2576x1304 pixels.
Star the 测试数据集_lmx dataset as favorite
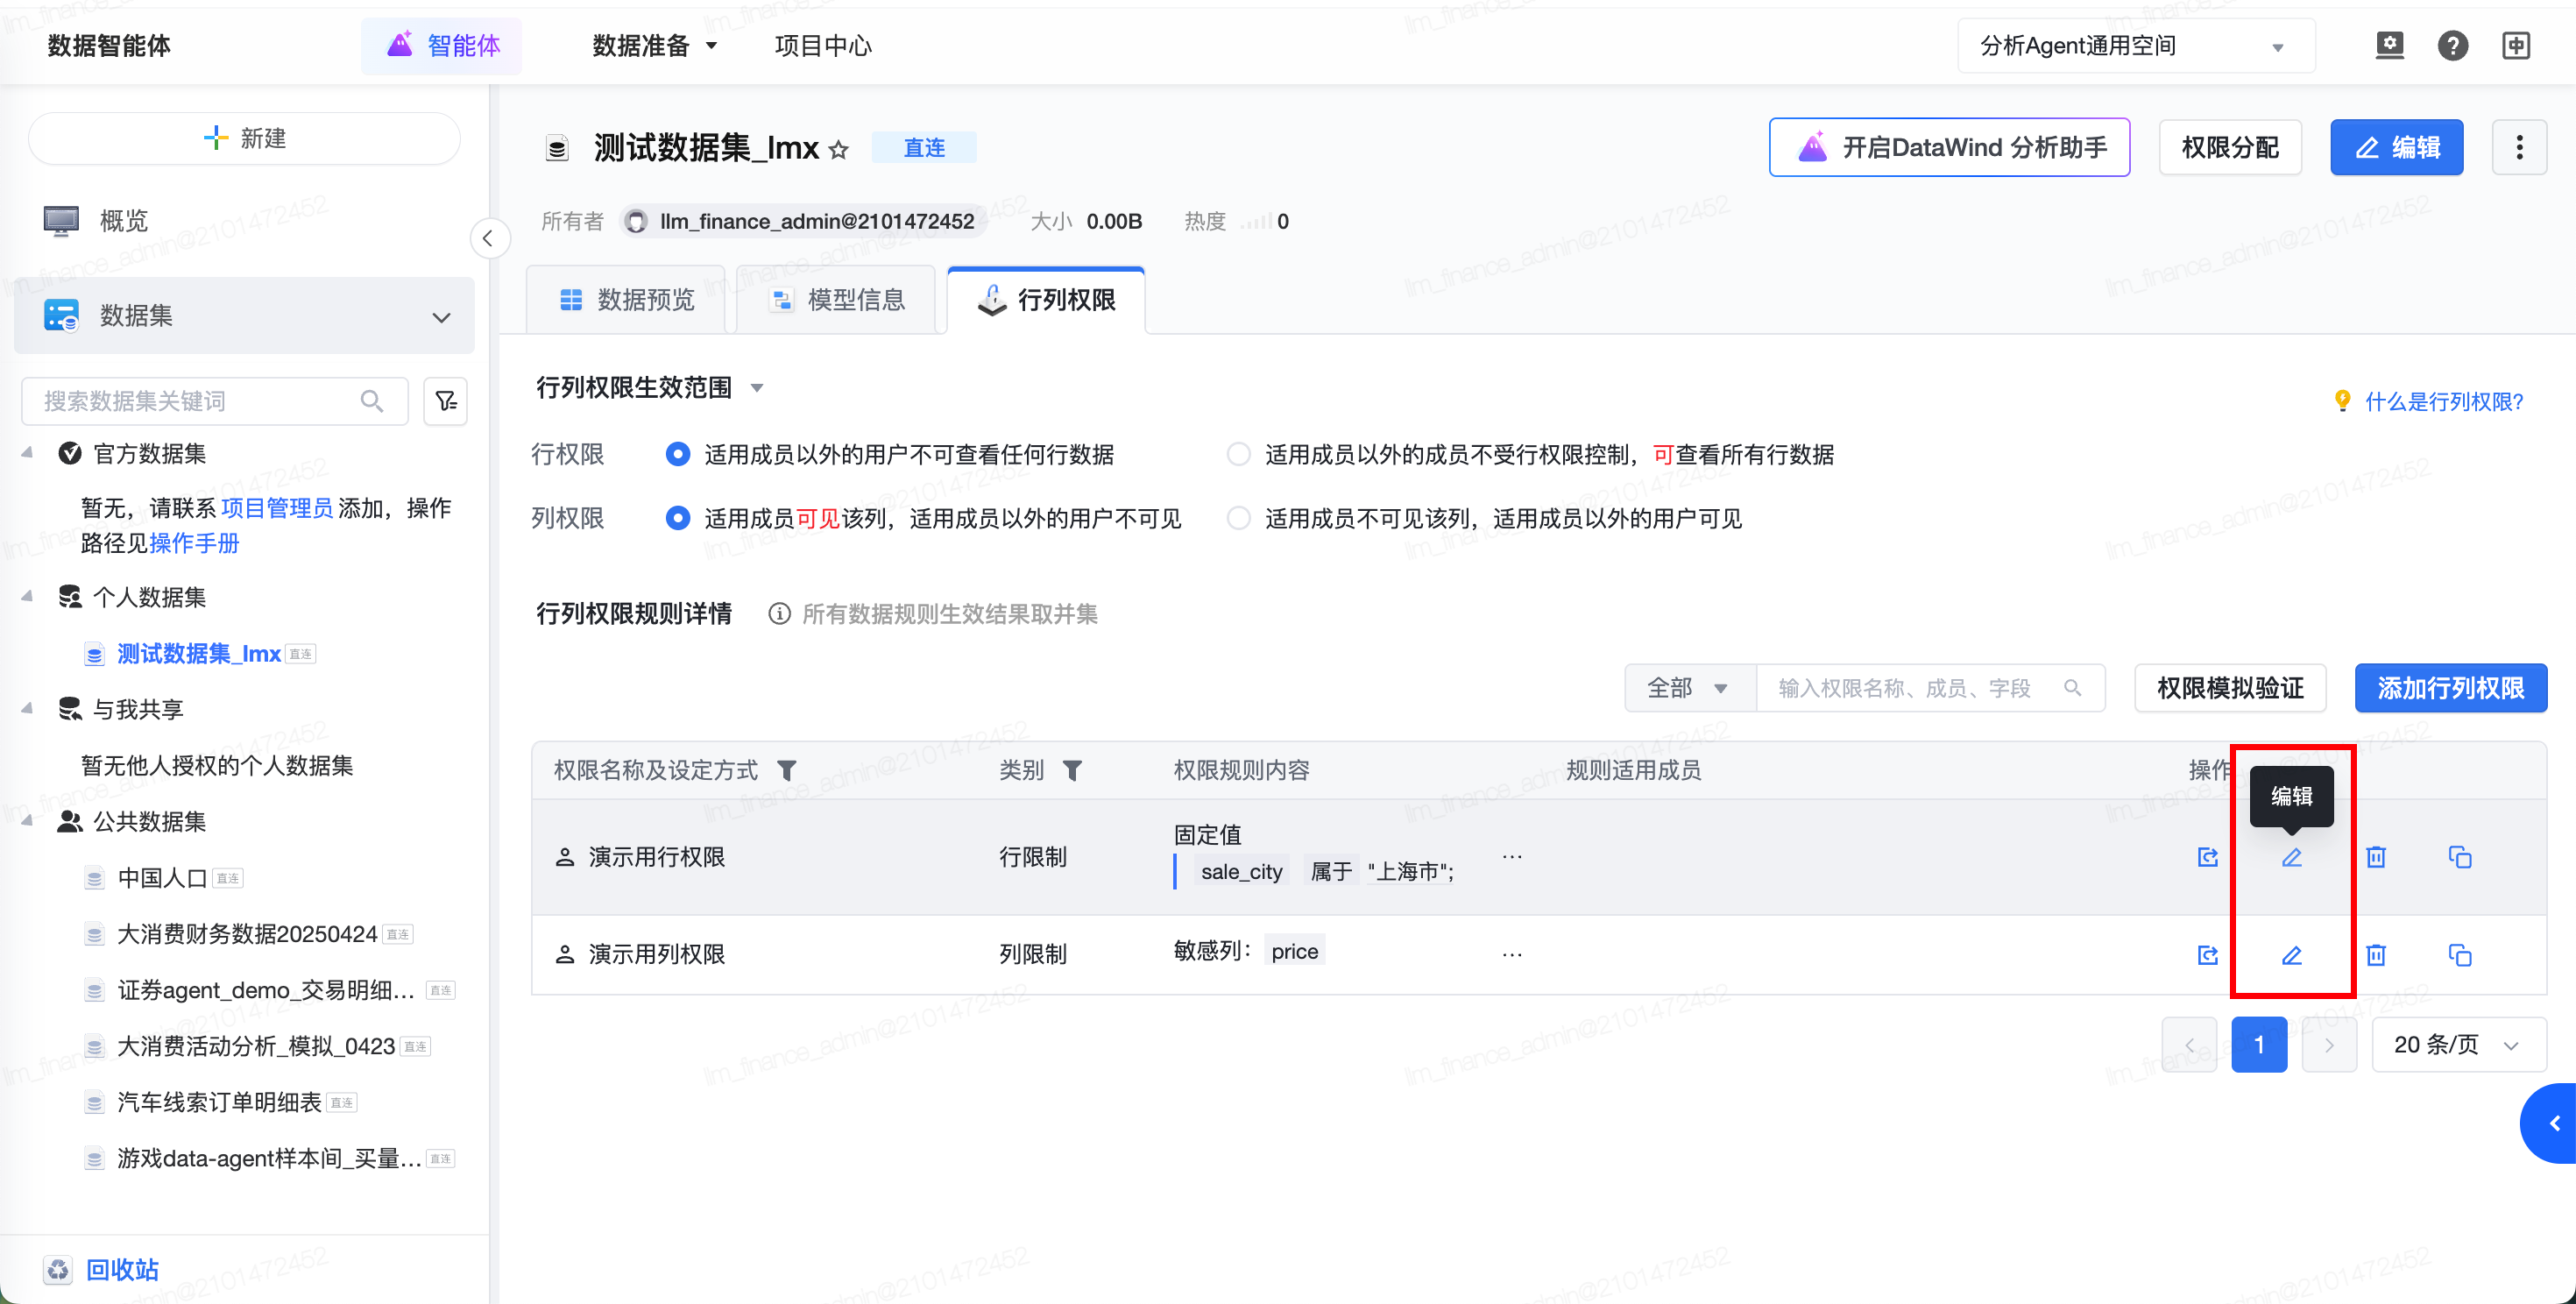839,150
